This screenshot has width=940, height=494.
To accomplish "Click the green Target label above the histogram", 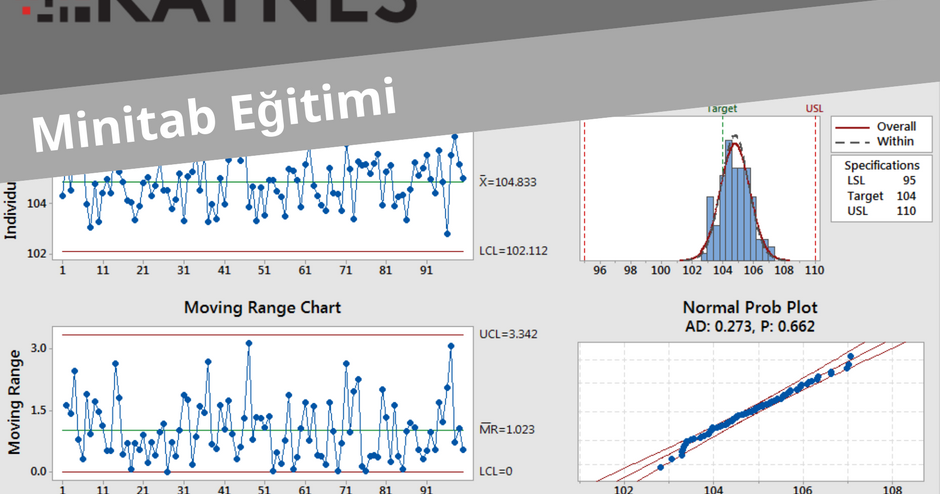I will (722, 109).
